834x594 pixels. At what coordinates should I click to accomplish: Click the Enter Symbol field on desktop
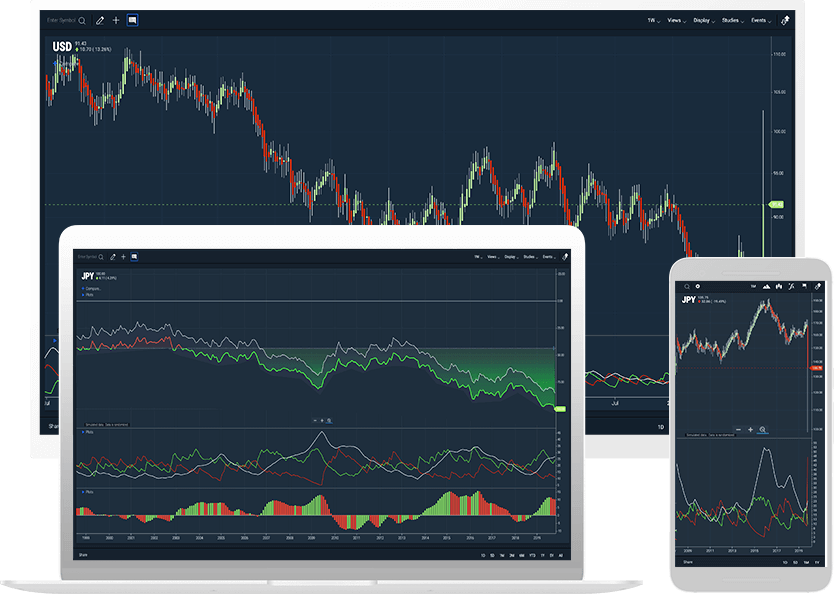coord(62,20)
